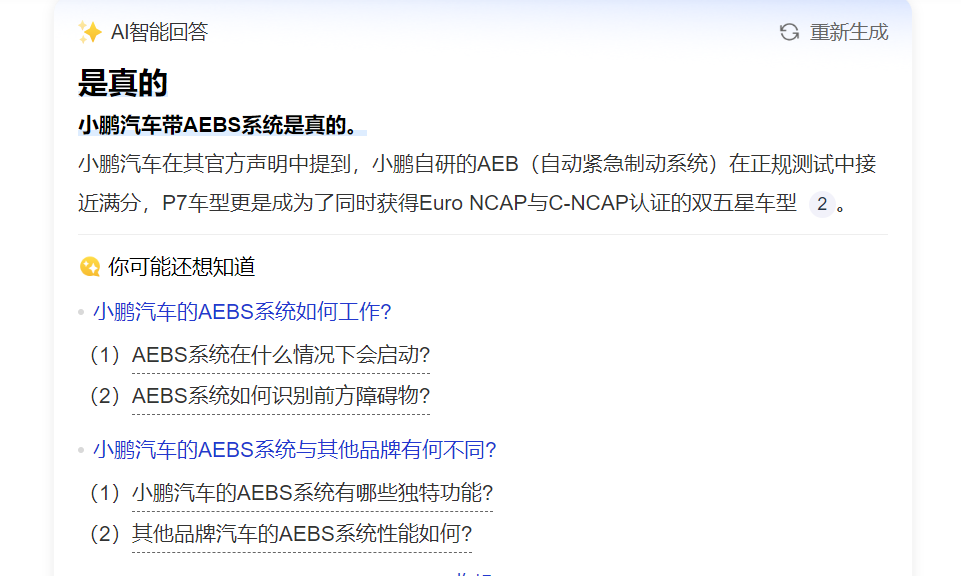Image resolution: width=961 pixels, height=576 pixels.
Task: Open link 小鹏汽车的AEBS系统如何工作?
Action: pos(242,312)
